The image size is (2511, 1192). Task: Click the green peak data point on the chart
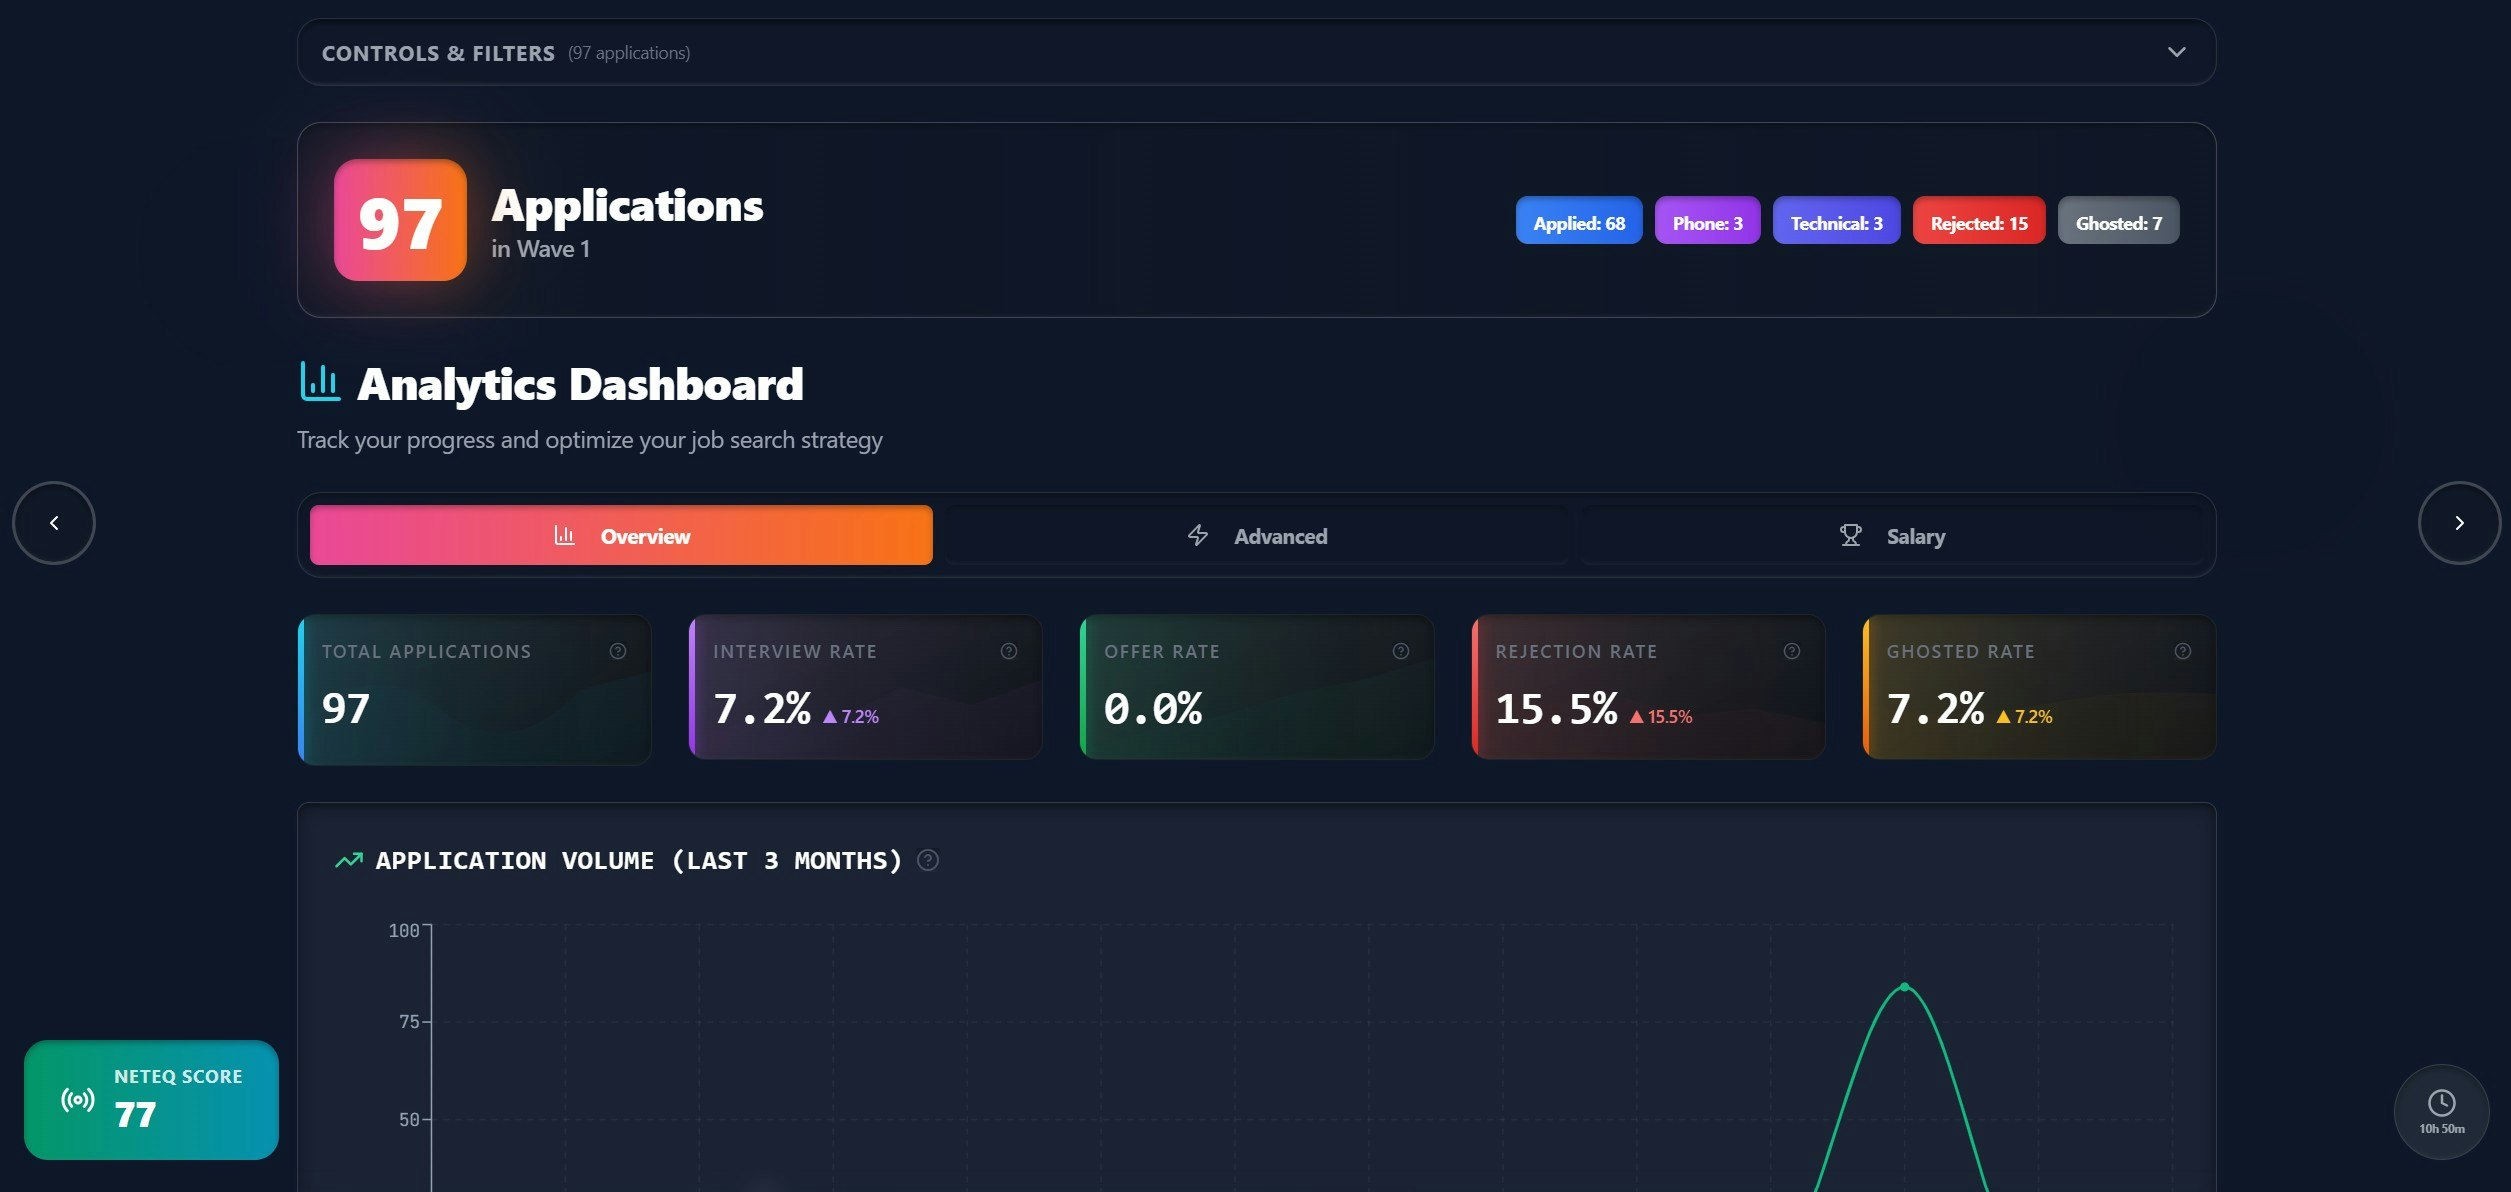(x=1903, y=988)
